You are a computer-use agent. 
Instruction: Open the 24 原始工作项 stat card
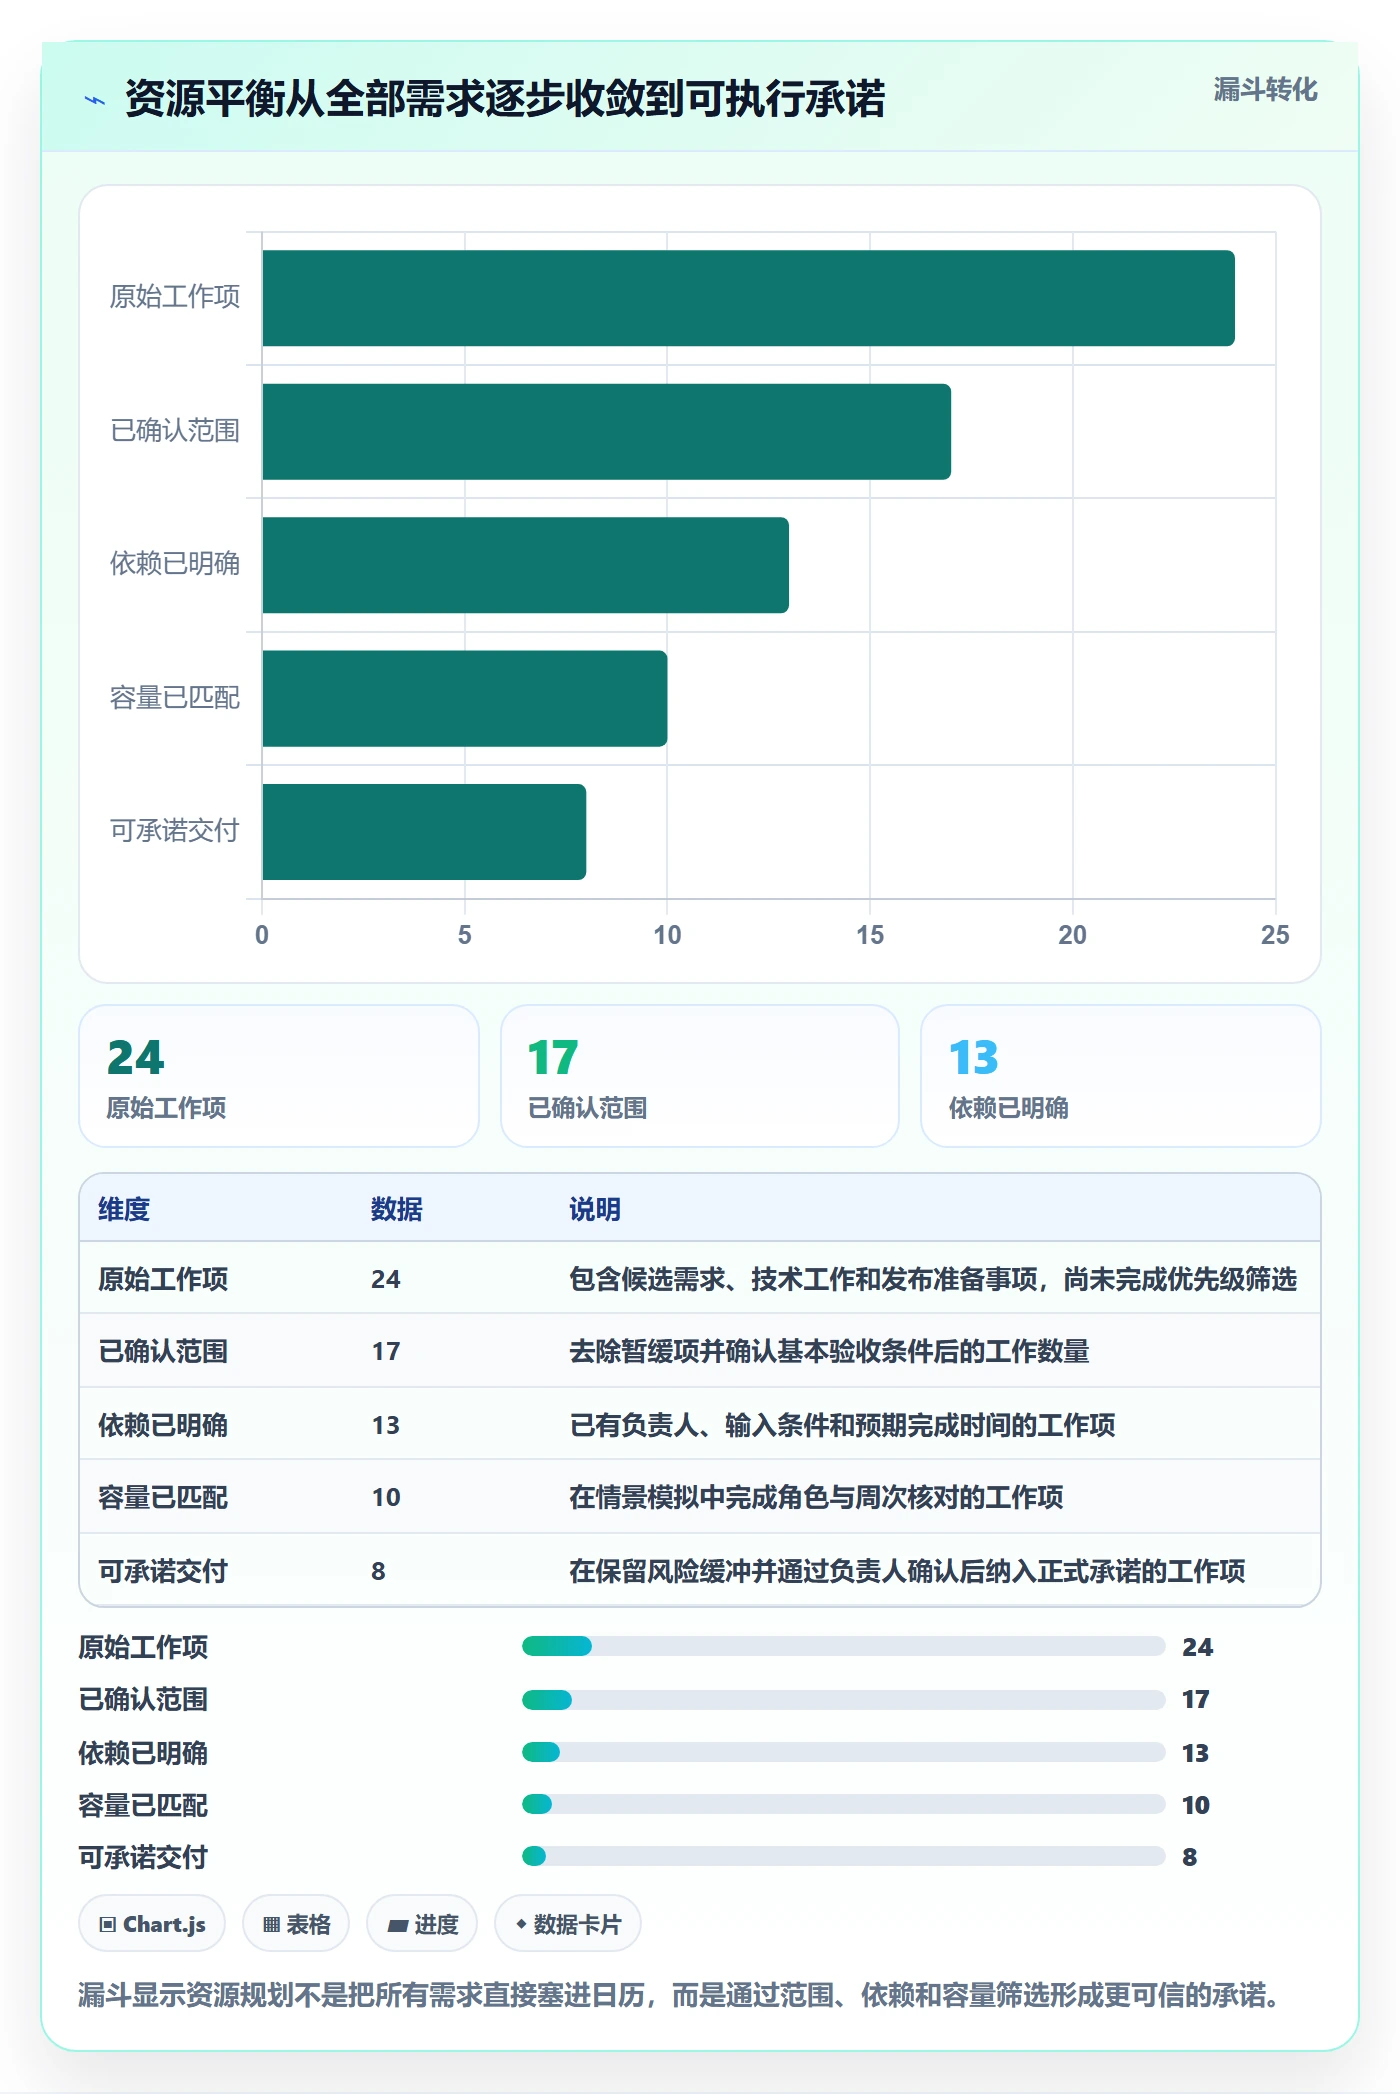click(x=279, y=1076)
